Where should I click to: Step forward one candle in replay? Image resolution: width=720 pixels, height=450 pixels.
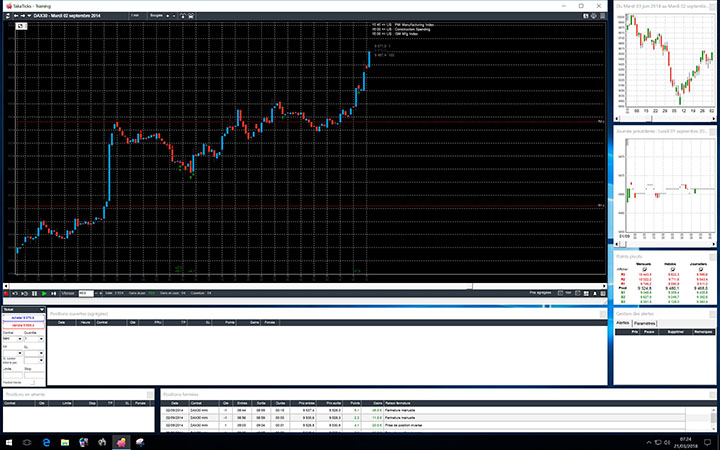click(x=25, y=293)
